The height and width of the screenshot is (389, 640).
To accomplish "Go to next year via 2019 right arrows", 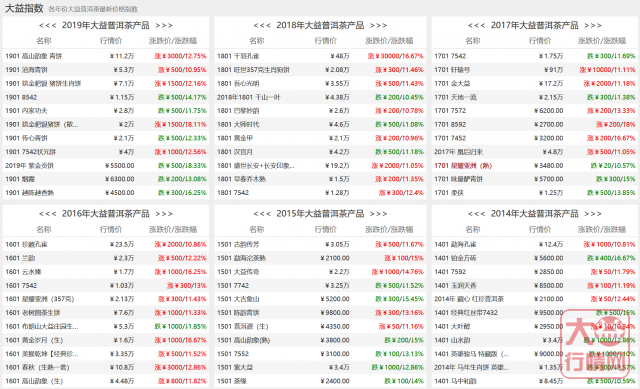I will tap(164, 25).
